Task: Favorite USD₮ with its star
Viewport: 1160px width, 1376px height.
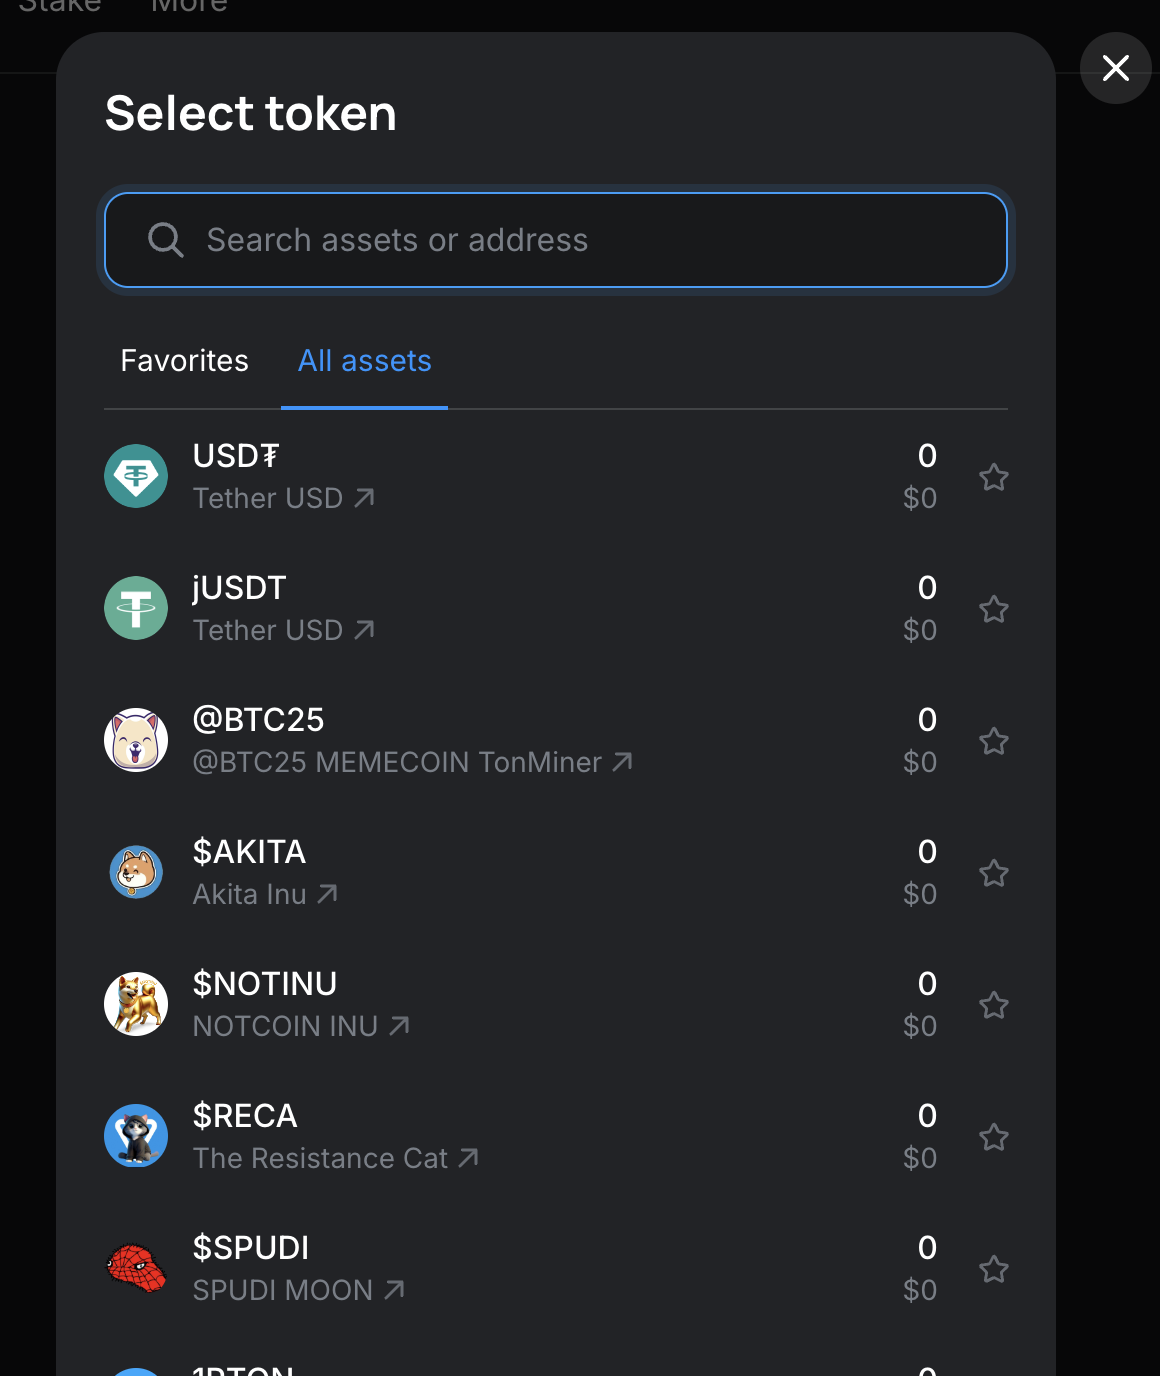Action: point(993,477)
